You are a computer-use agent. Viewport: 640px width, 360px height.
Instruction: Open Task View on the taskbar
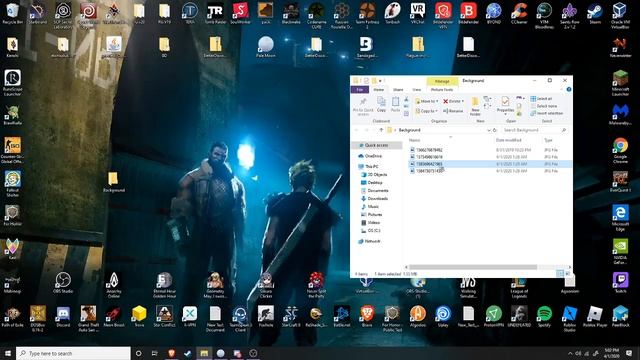(x=155, y=353)
